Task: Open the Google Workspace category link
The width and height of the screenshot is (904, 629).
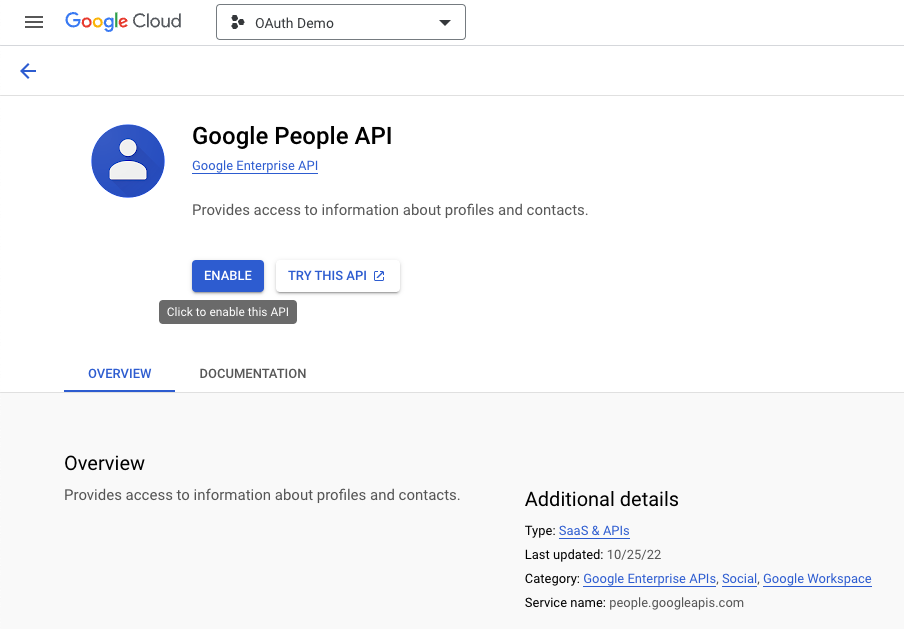Action: [817, 578]
